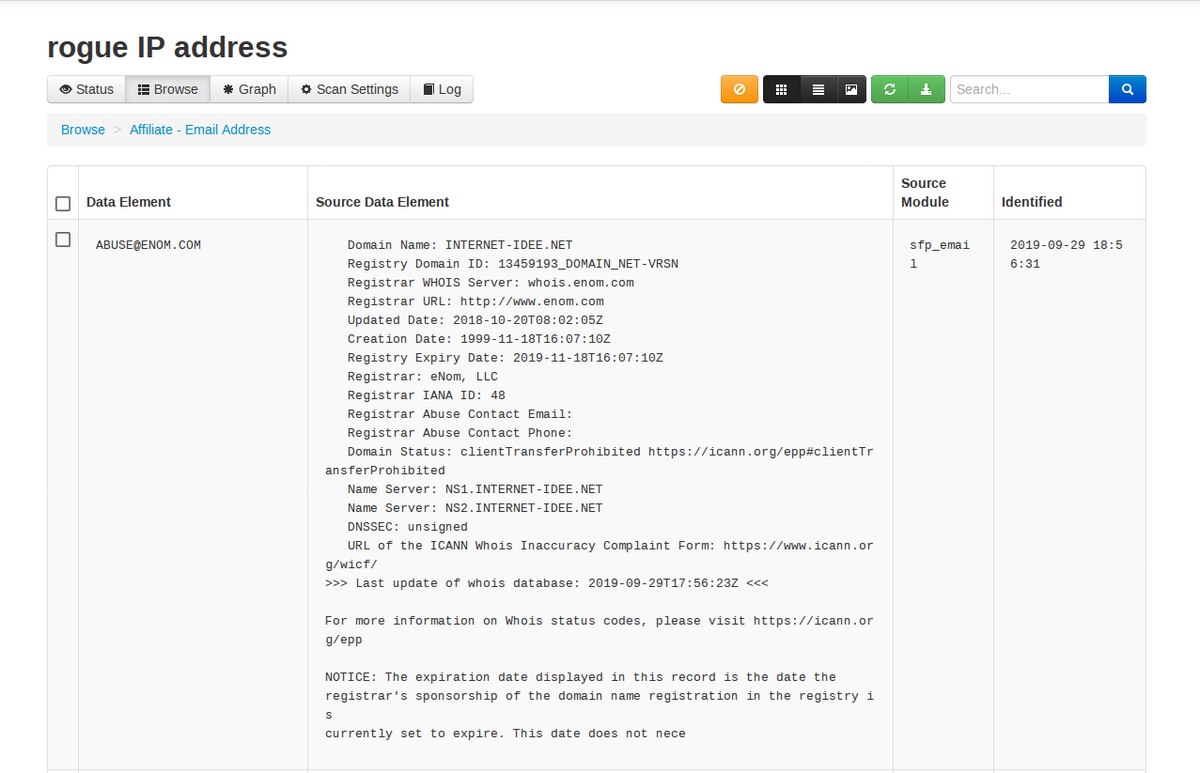1200x773 pixels.
Task: Check the ABUSE@ENOM.COM row checkbox
Action: pos(63,239)
